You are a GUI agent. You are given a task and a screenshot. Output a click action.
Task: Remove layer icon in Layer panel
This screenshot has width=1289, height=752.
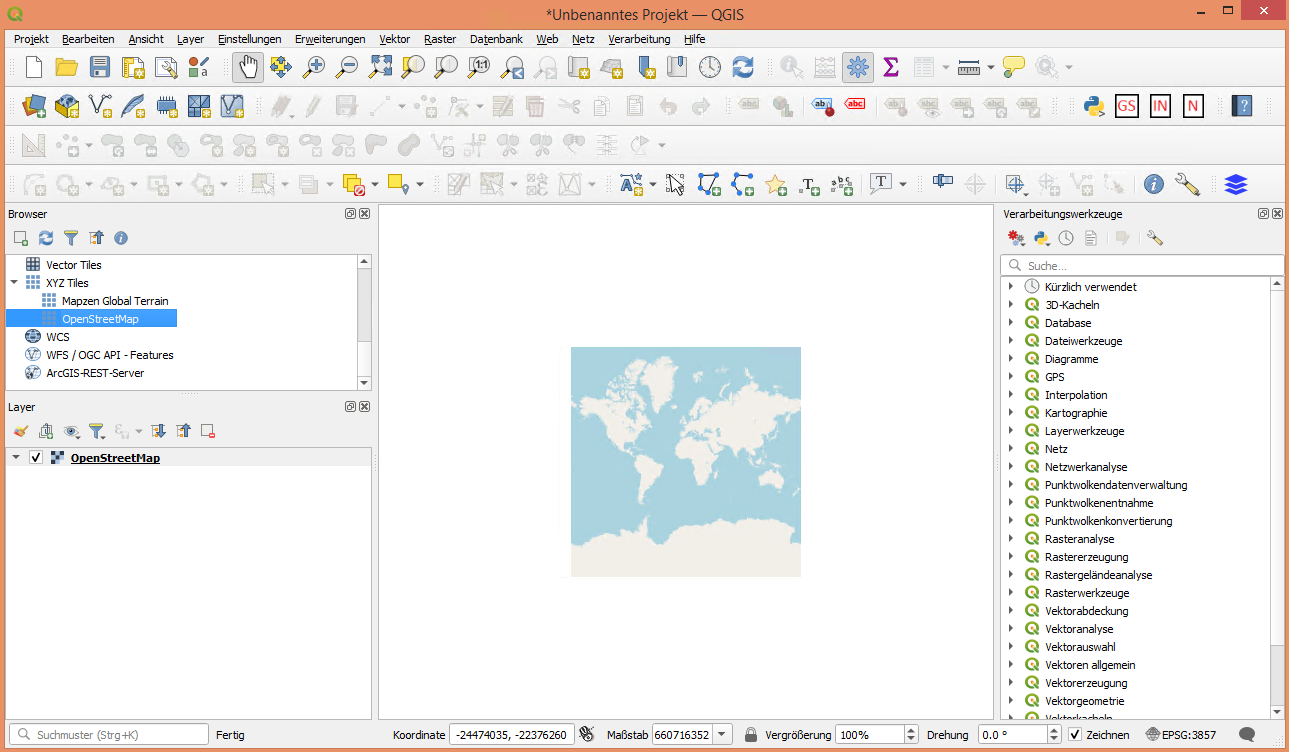point(208,431)
